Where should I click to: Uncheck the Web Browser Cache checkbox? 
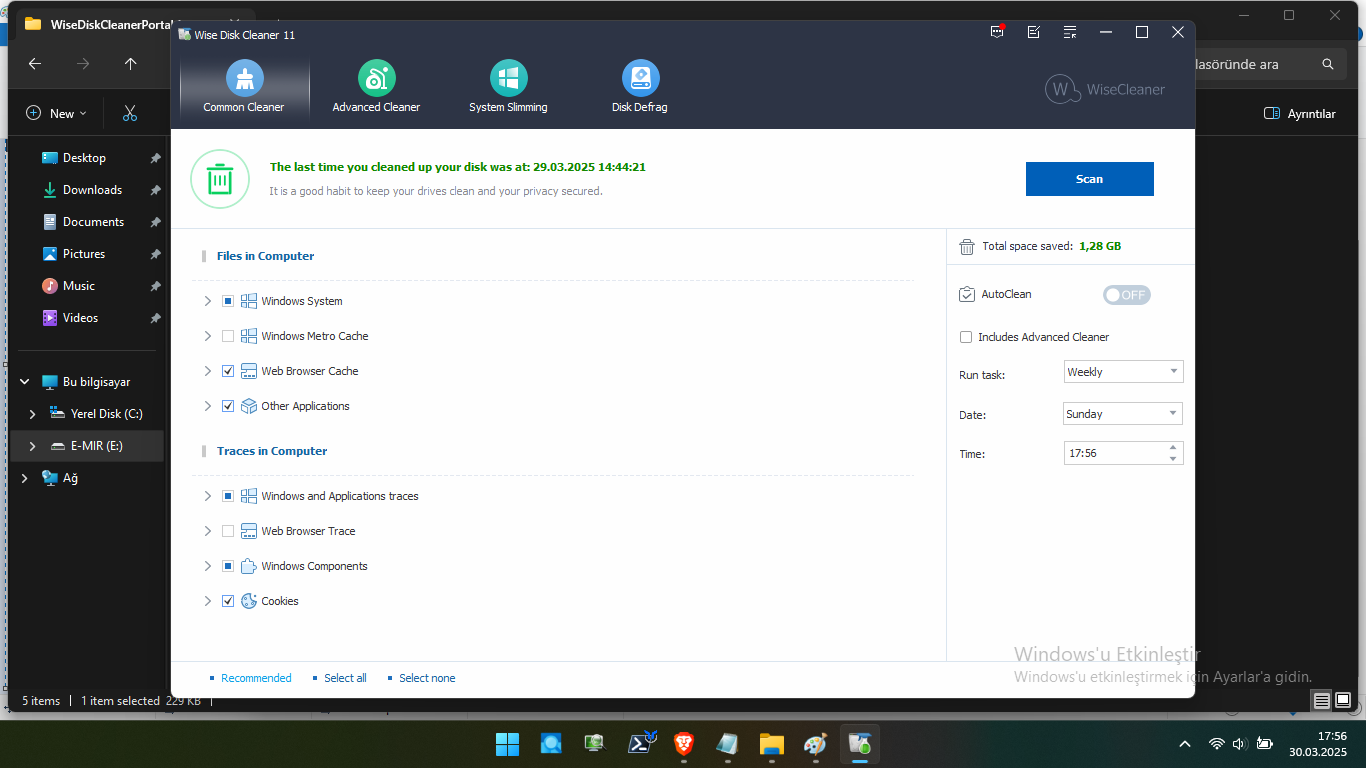[x=228, y=371]
